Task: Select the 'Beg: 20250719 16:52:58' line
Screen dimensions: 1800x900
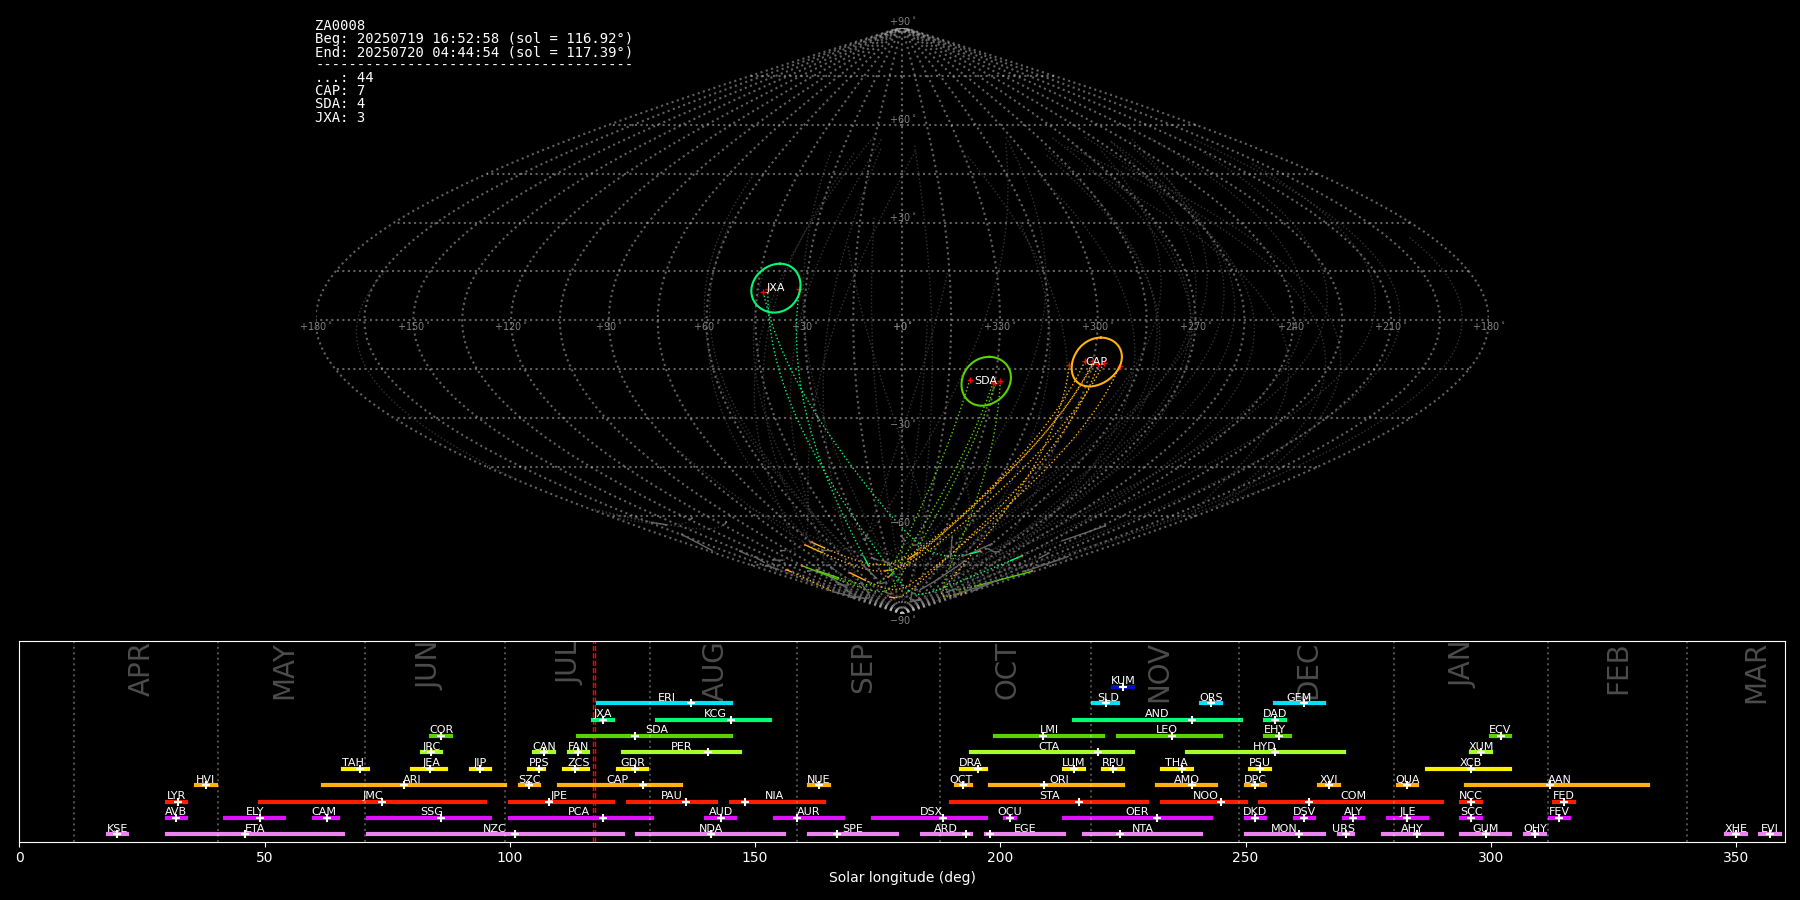Action: [x=474, y=39]
